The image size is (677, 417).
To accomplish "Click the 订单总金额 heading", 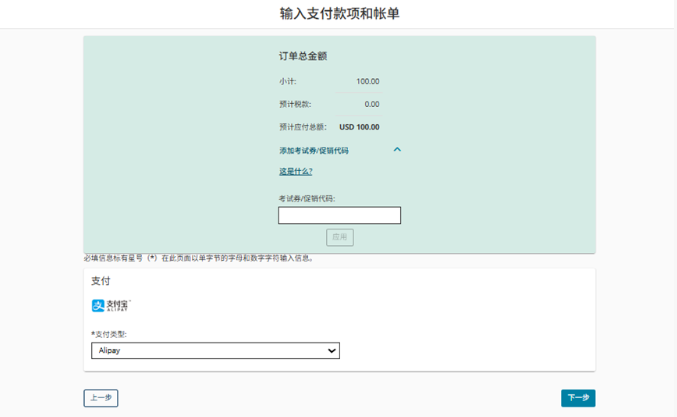I will click(x=302, y=57).
